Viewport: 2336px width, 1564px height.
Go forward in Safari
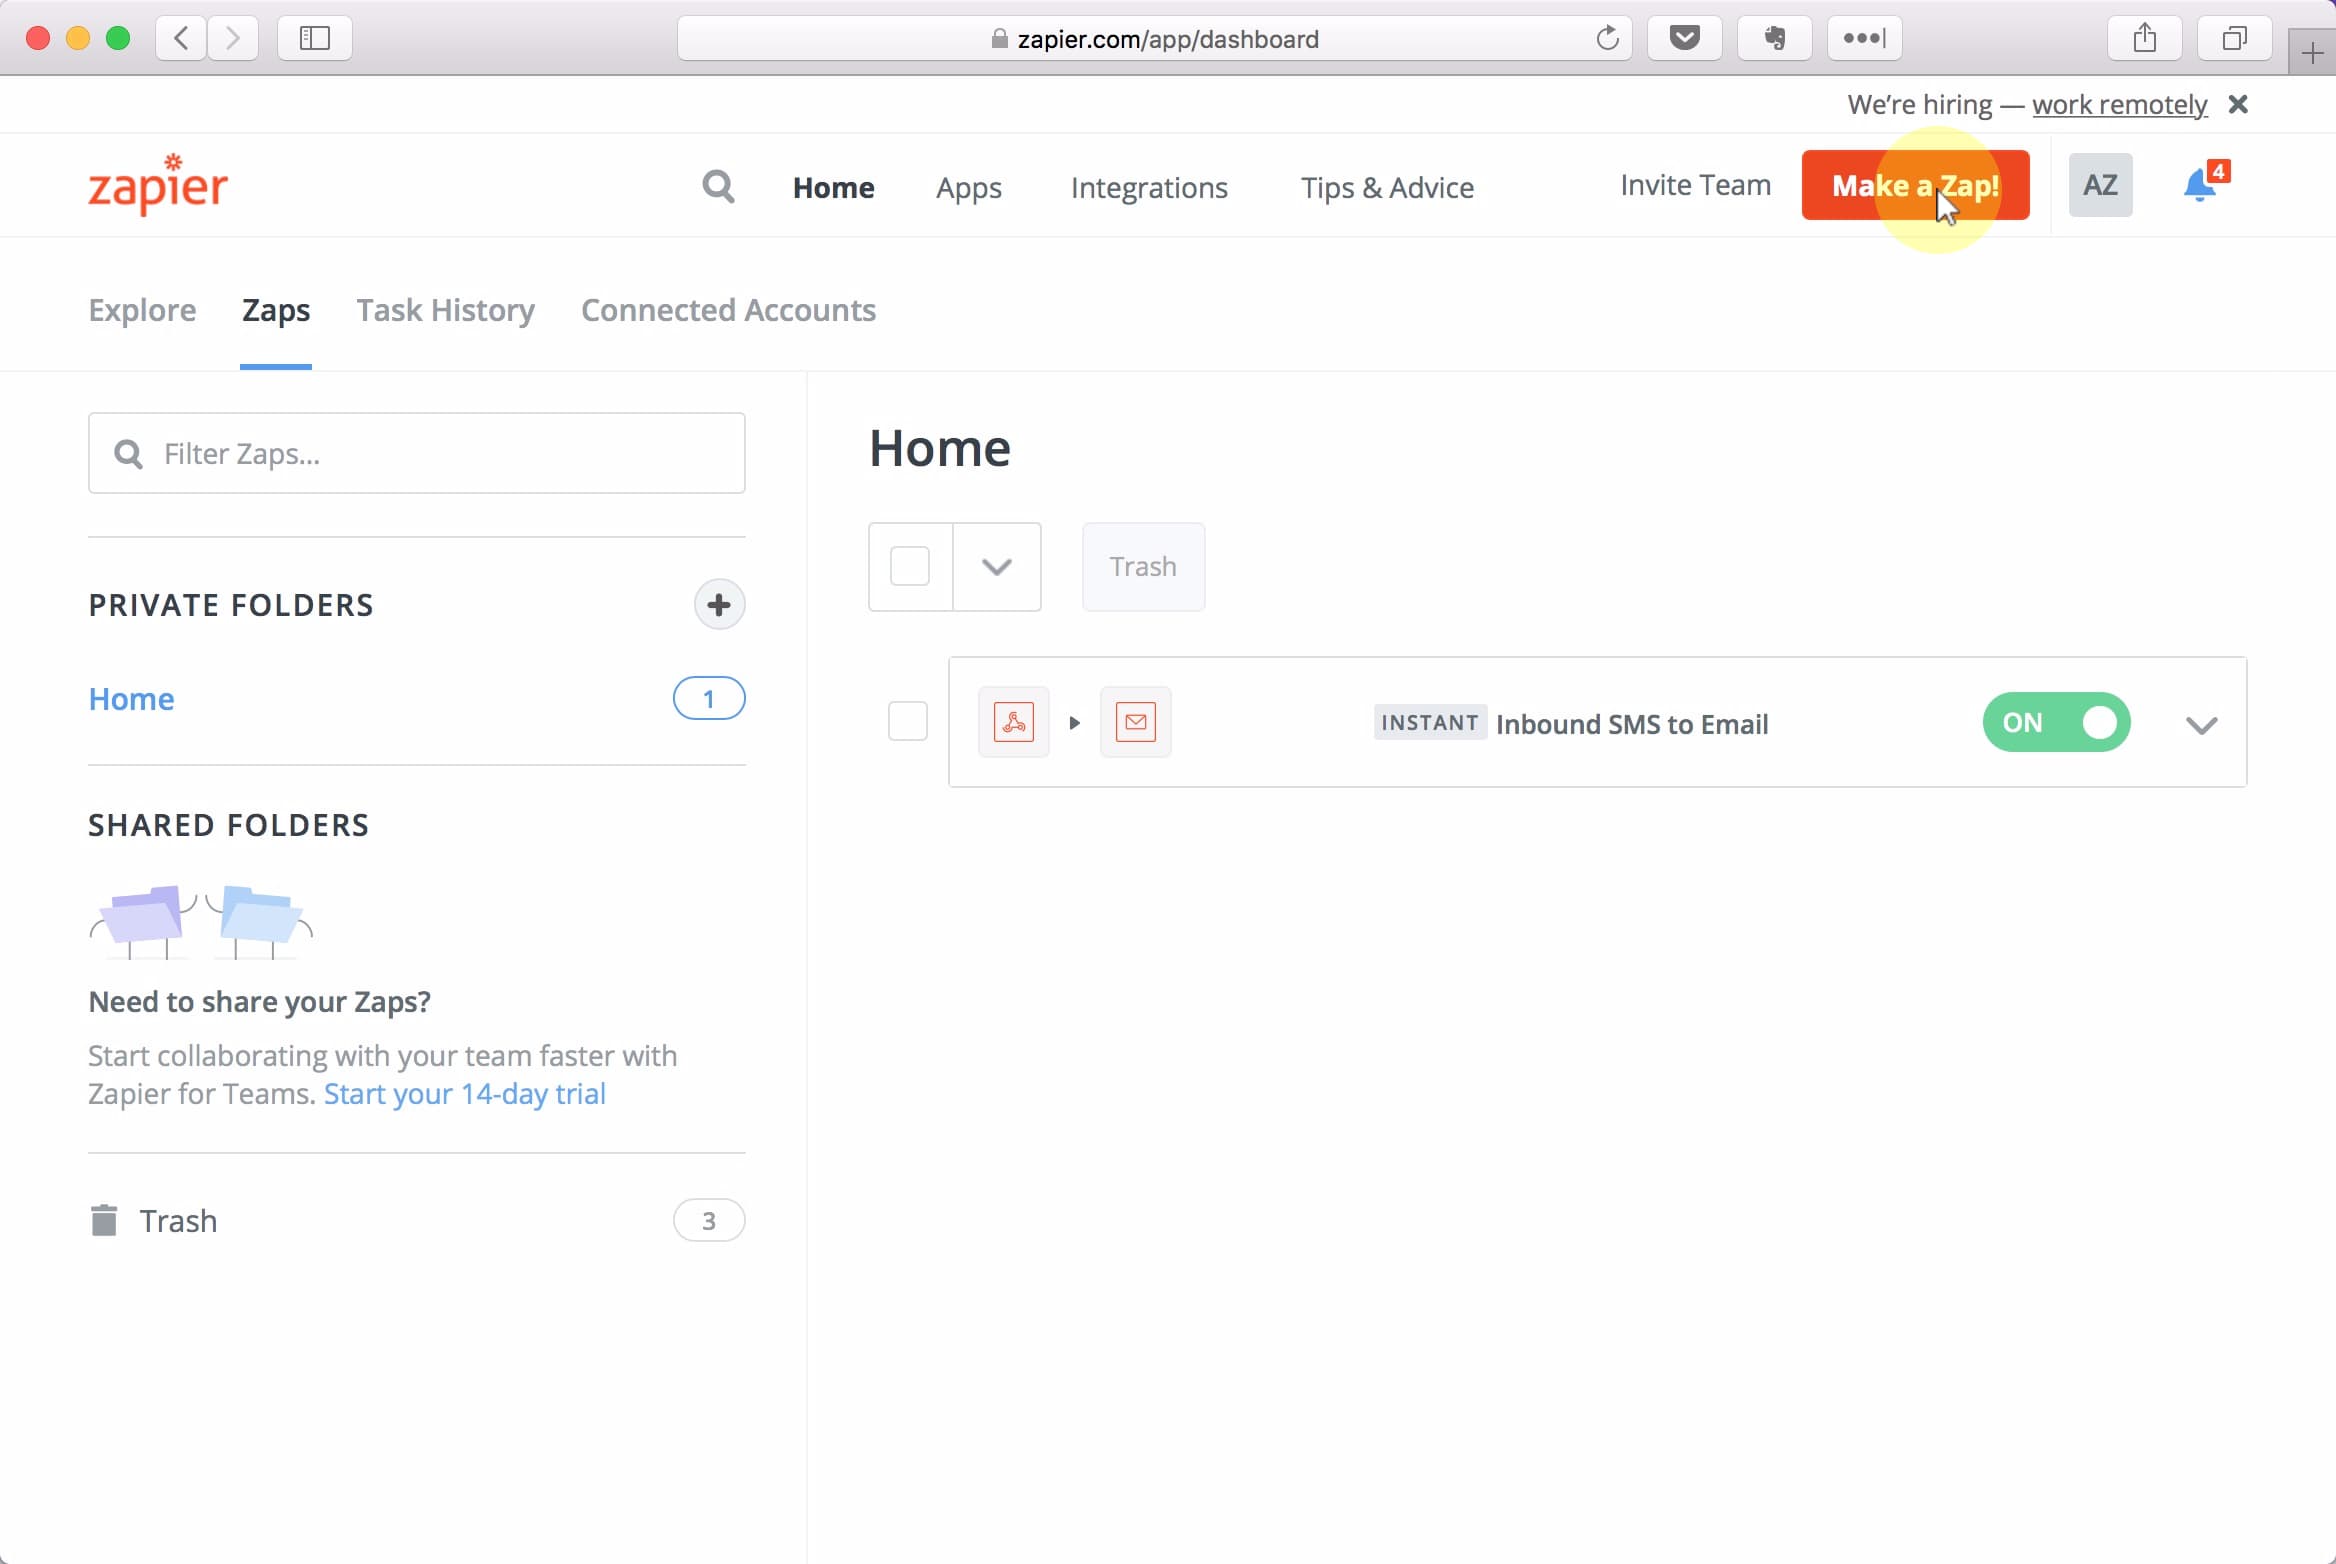tap(233, 39)
